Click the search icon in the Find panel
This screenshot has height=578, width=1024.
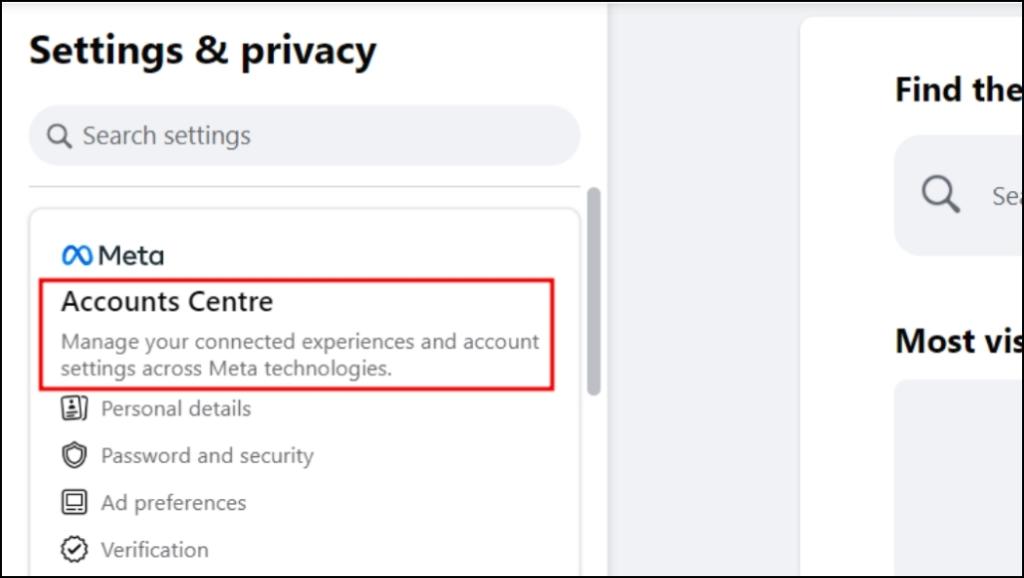938,194
